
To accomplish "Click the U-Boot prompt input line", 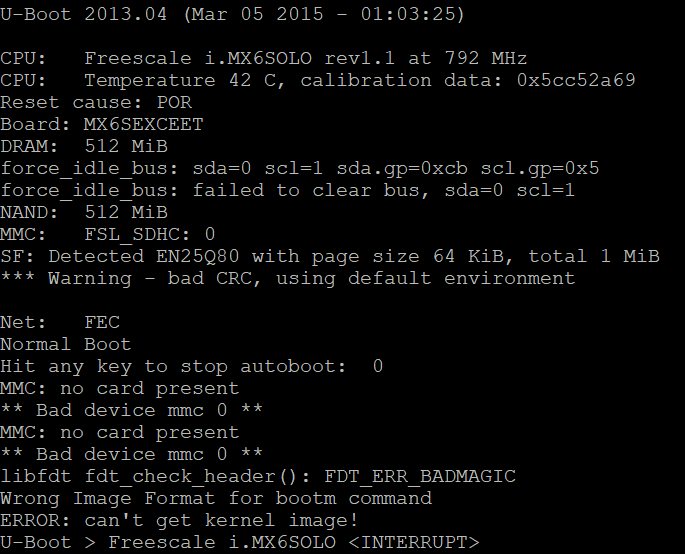I will [239, 542].
